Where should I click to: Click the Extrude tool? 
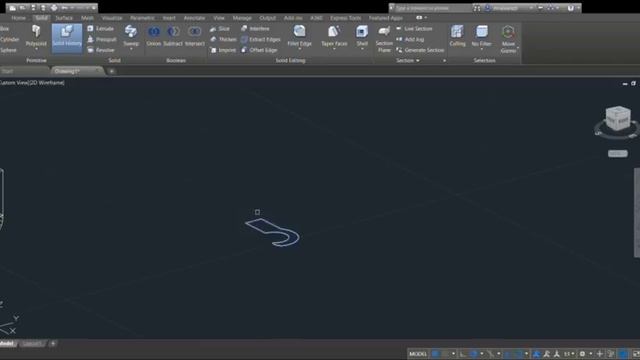[x=100, y=29]
